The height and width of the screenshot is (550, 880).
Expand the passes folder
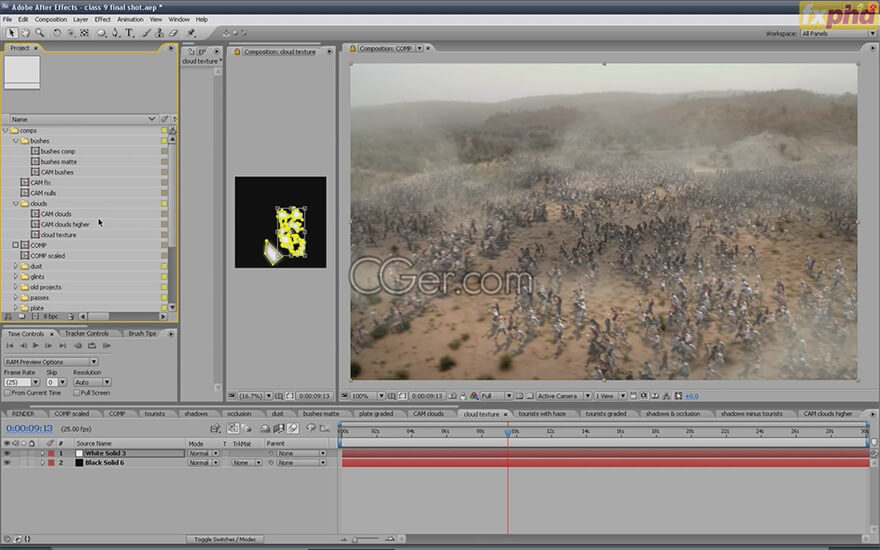point(16,297)
